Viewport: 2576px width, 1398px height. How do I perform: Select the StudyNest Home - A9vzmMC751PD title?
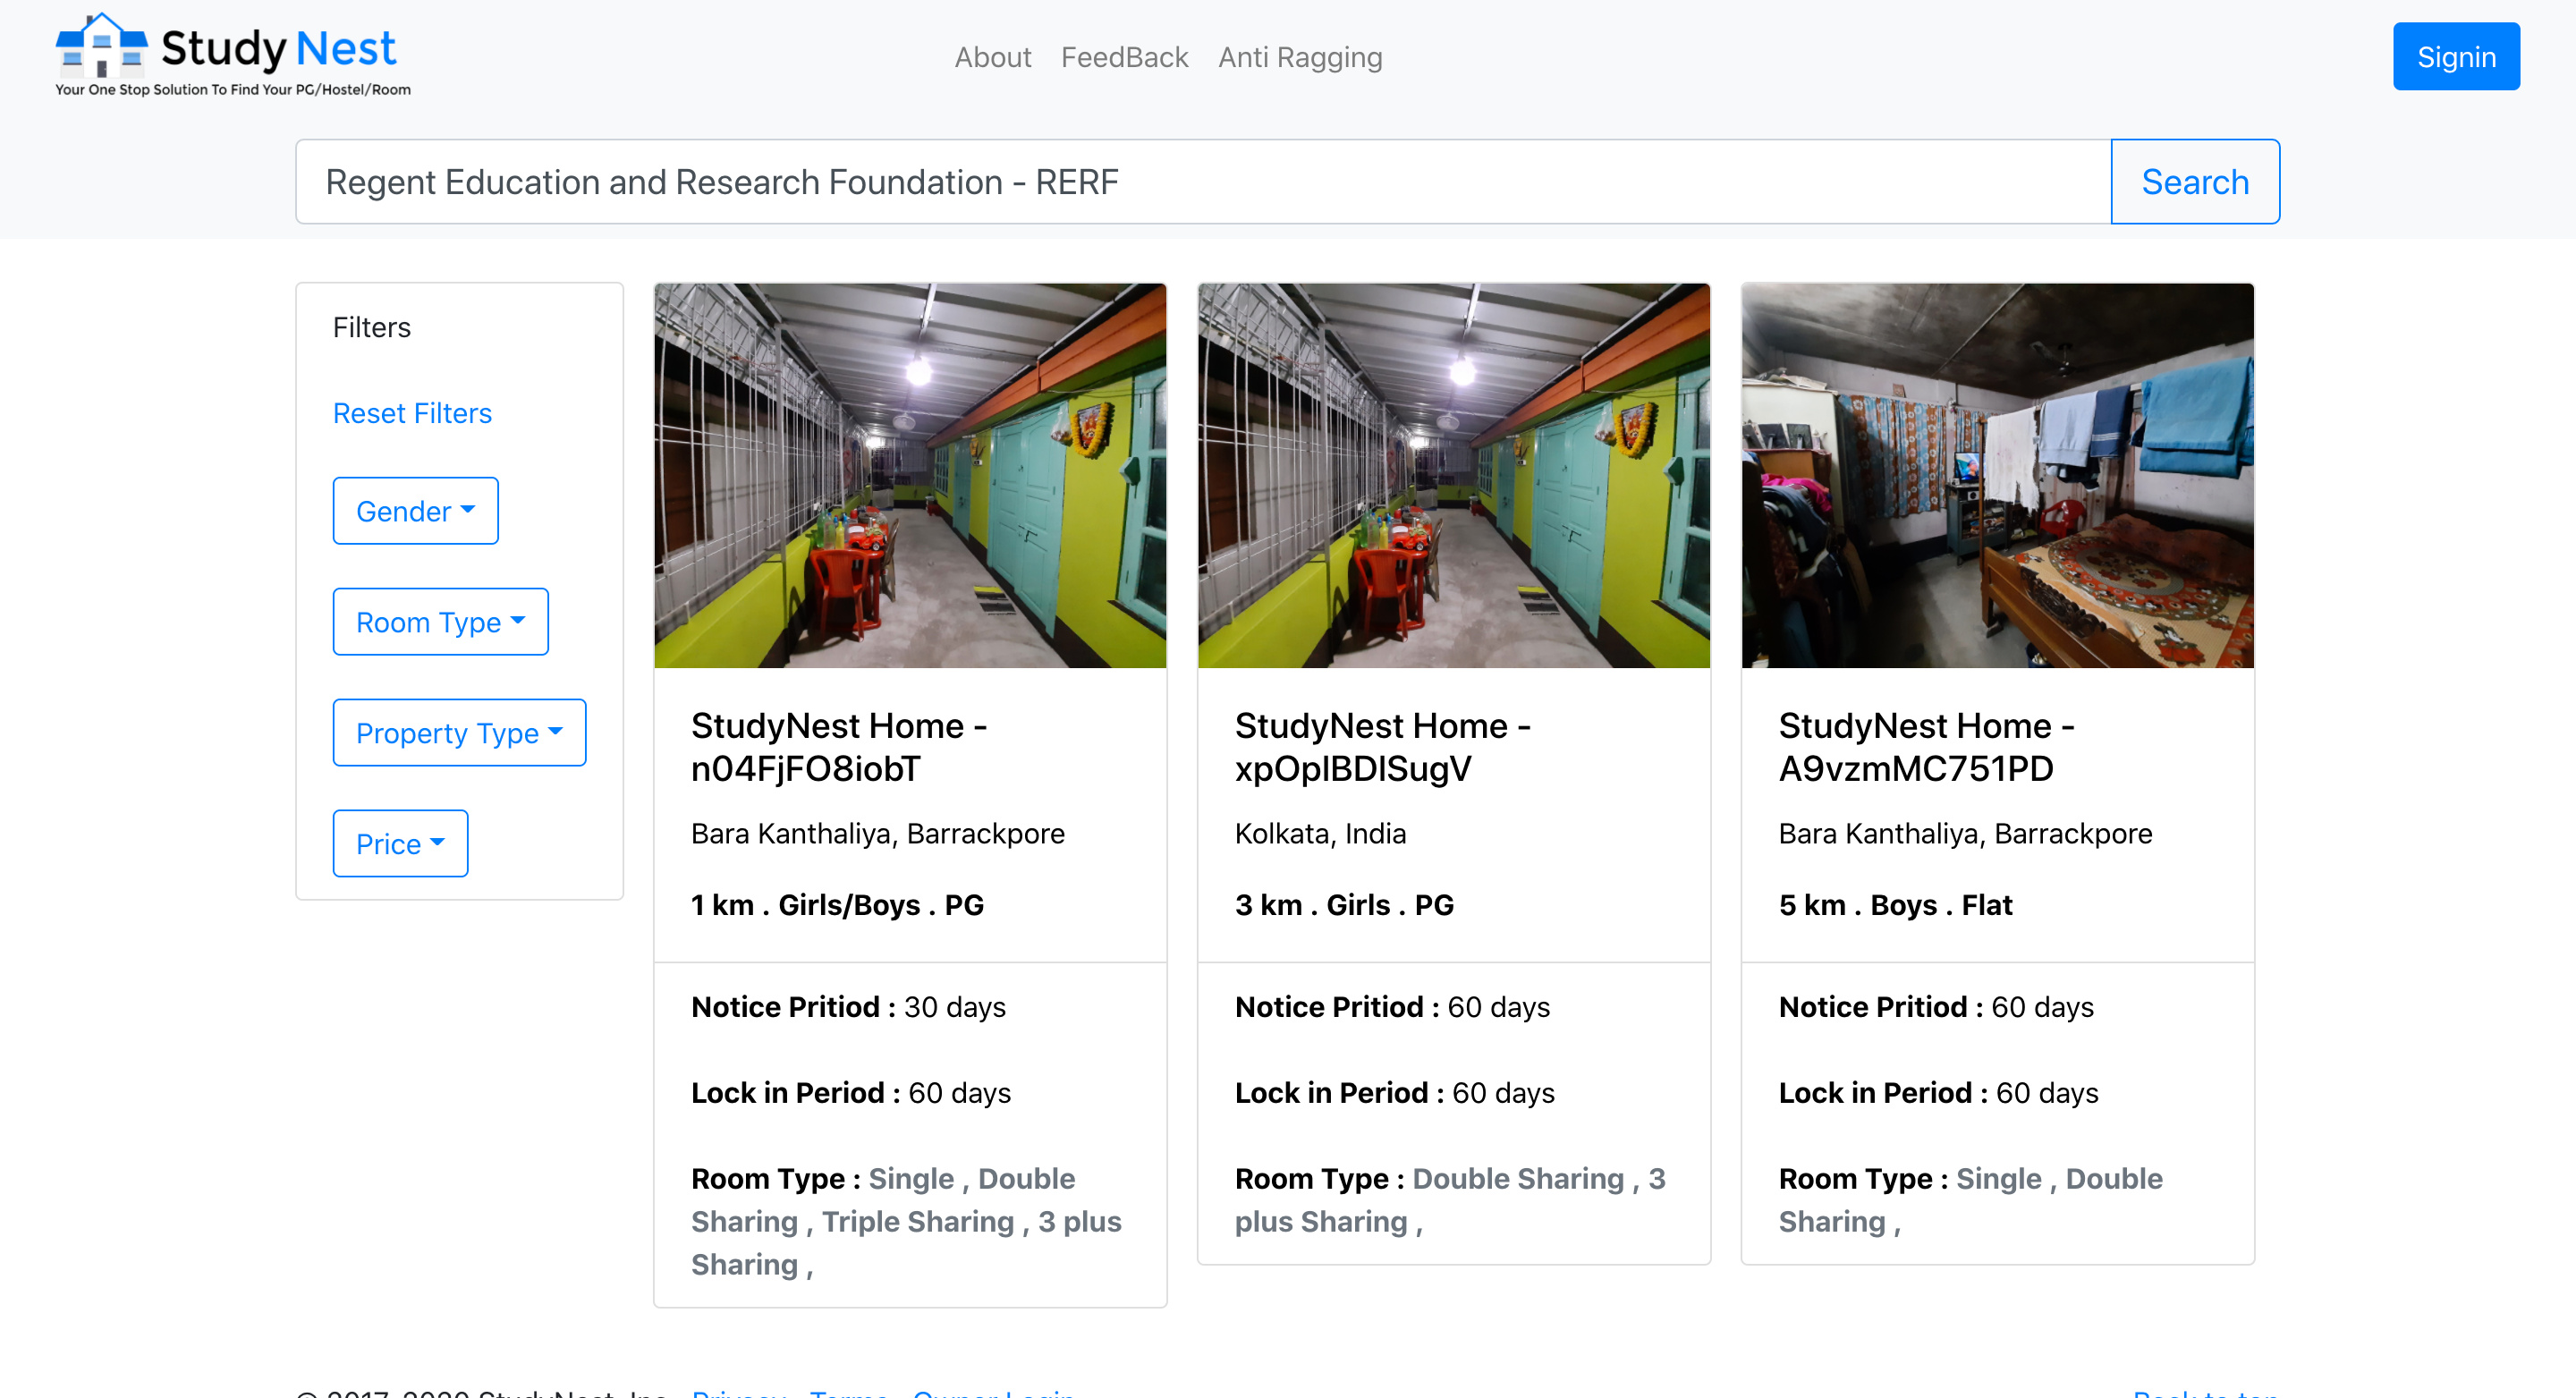tap(1926, 747)
